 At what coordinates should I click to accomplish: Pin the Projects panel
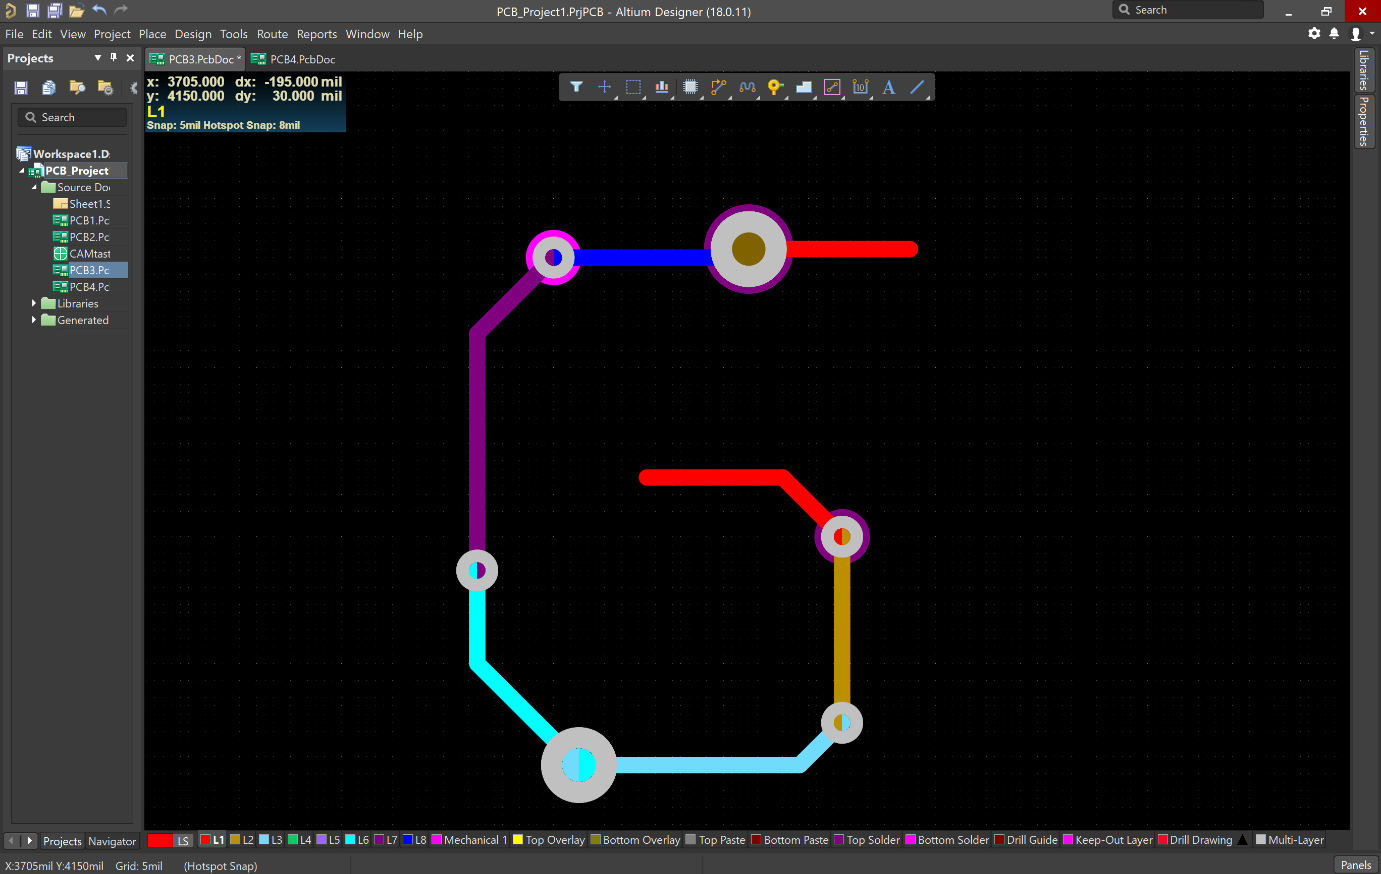point(114,58)
